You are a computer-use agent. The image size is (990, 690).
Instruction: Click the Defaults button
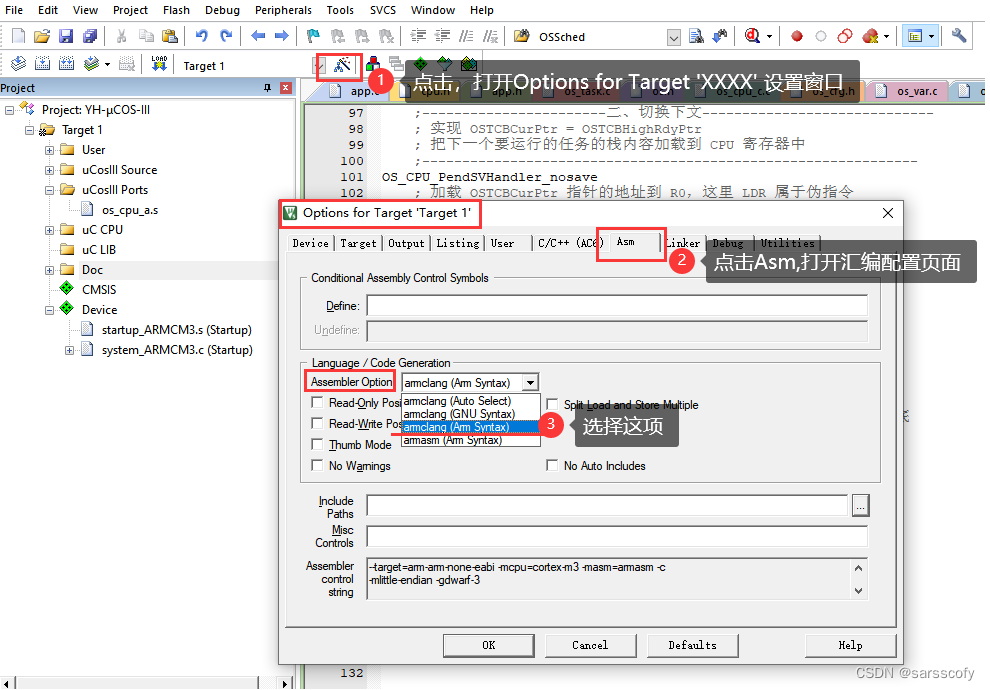tap(693, 645)
